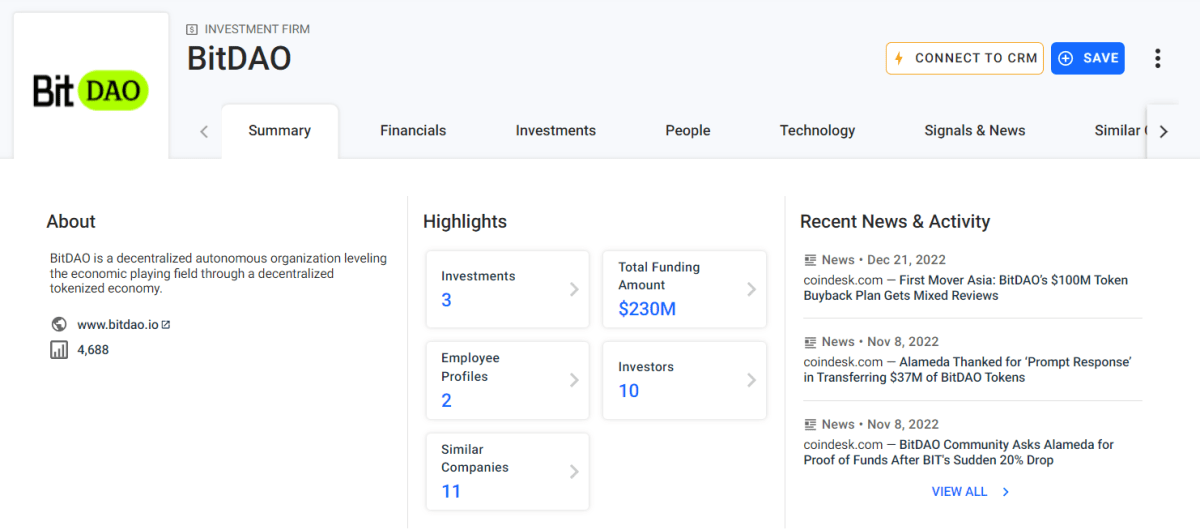
Task: Visit the www.bitdao.io link
Action: (x=118, y=325)
